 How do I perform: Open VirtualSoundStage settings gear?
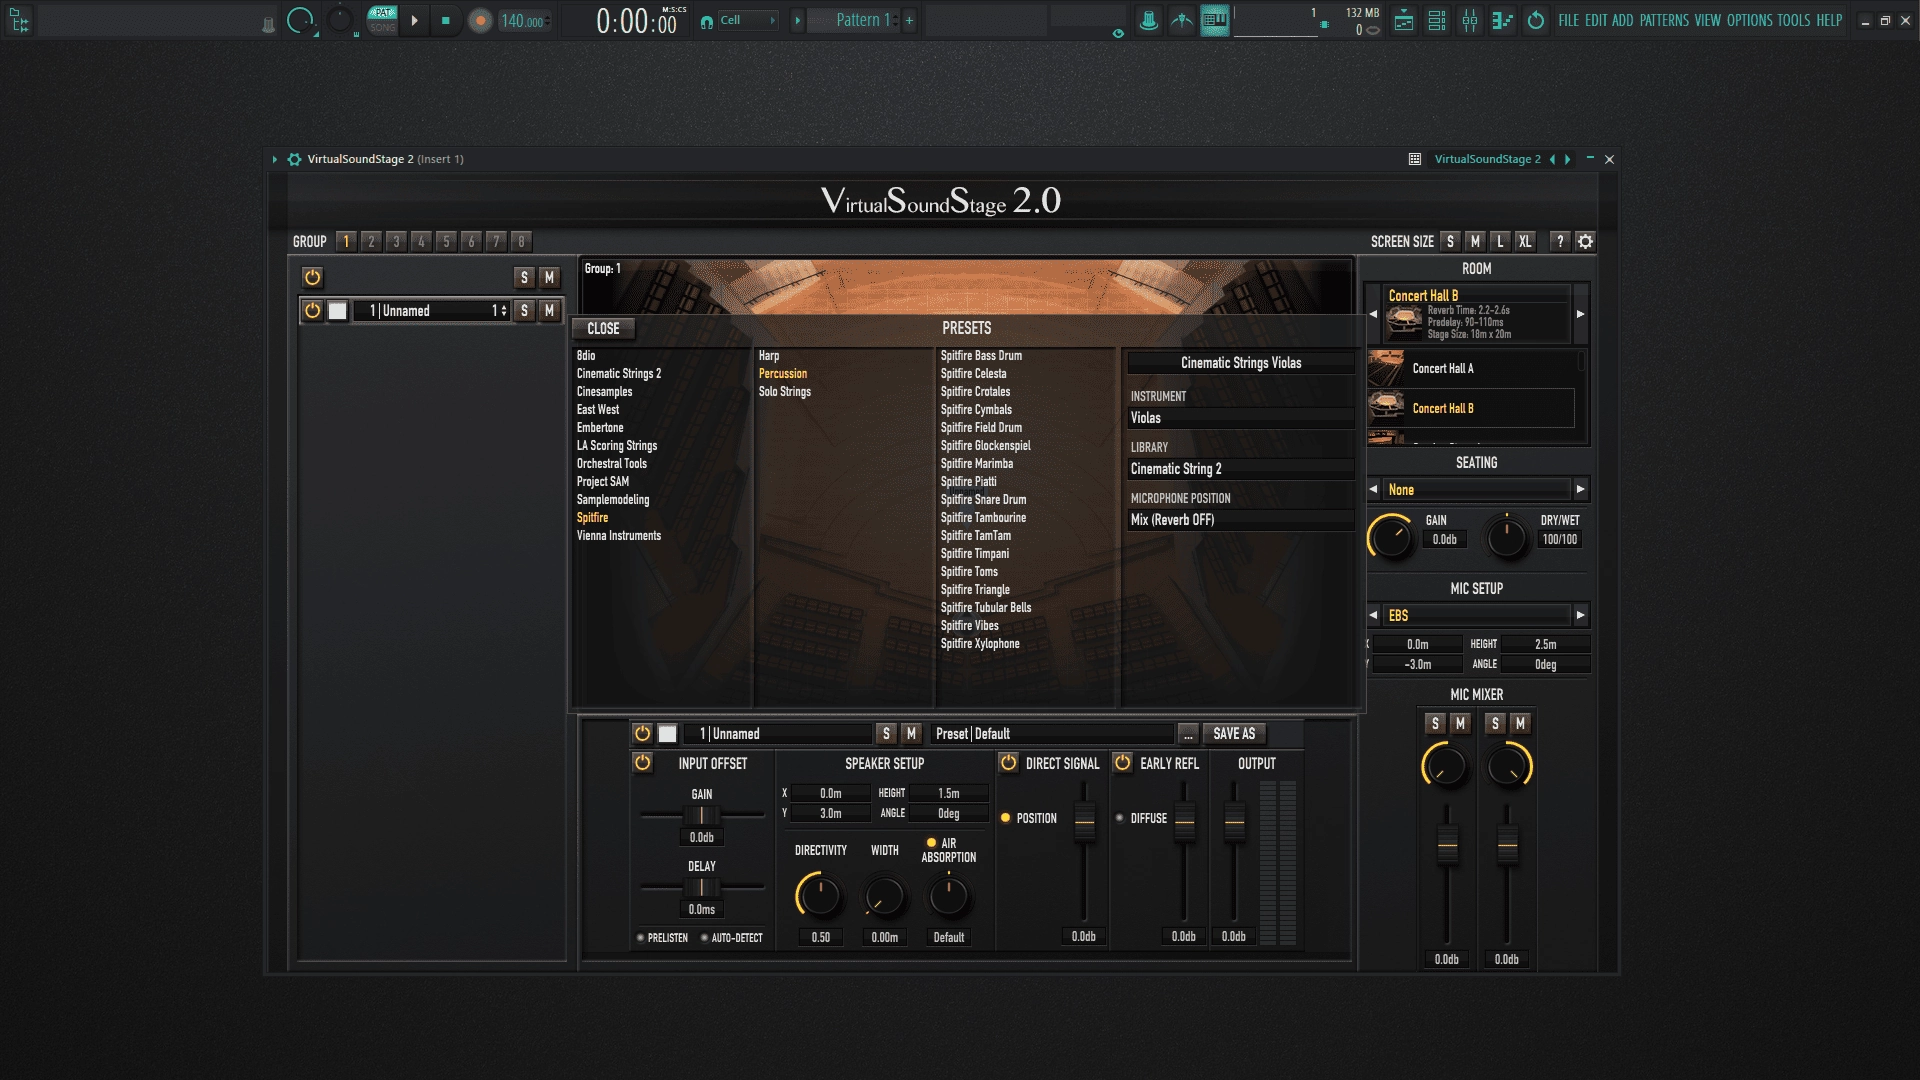pos(1585,241)
